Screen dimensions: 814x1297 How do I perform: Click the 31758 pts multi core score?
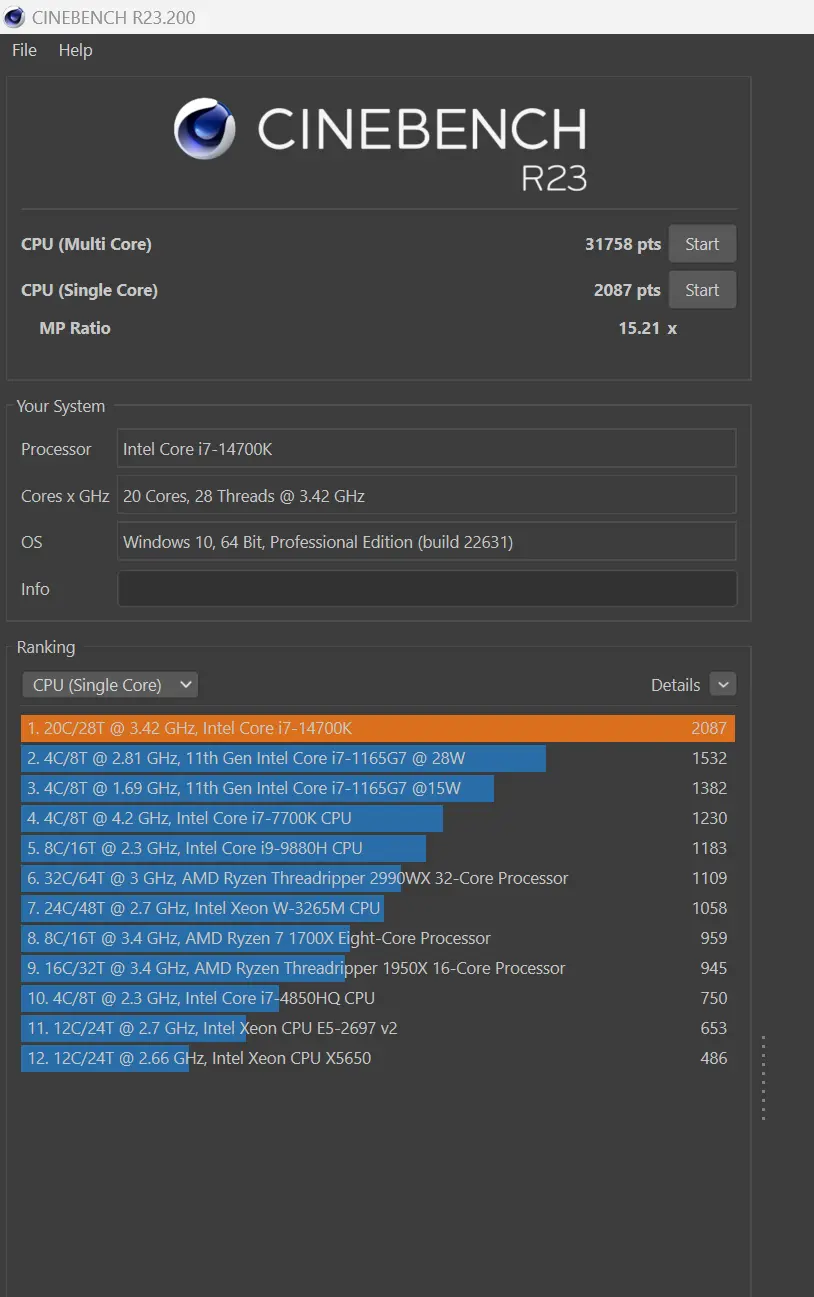click(623, 244)
